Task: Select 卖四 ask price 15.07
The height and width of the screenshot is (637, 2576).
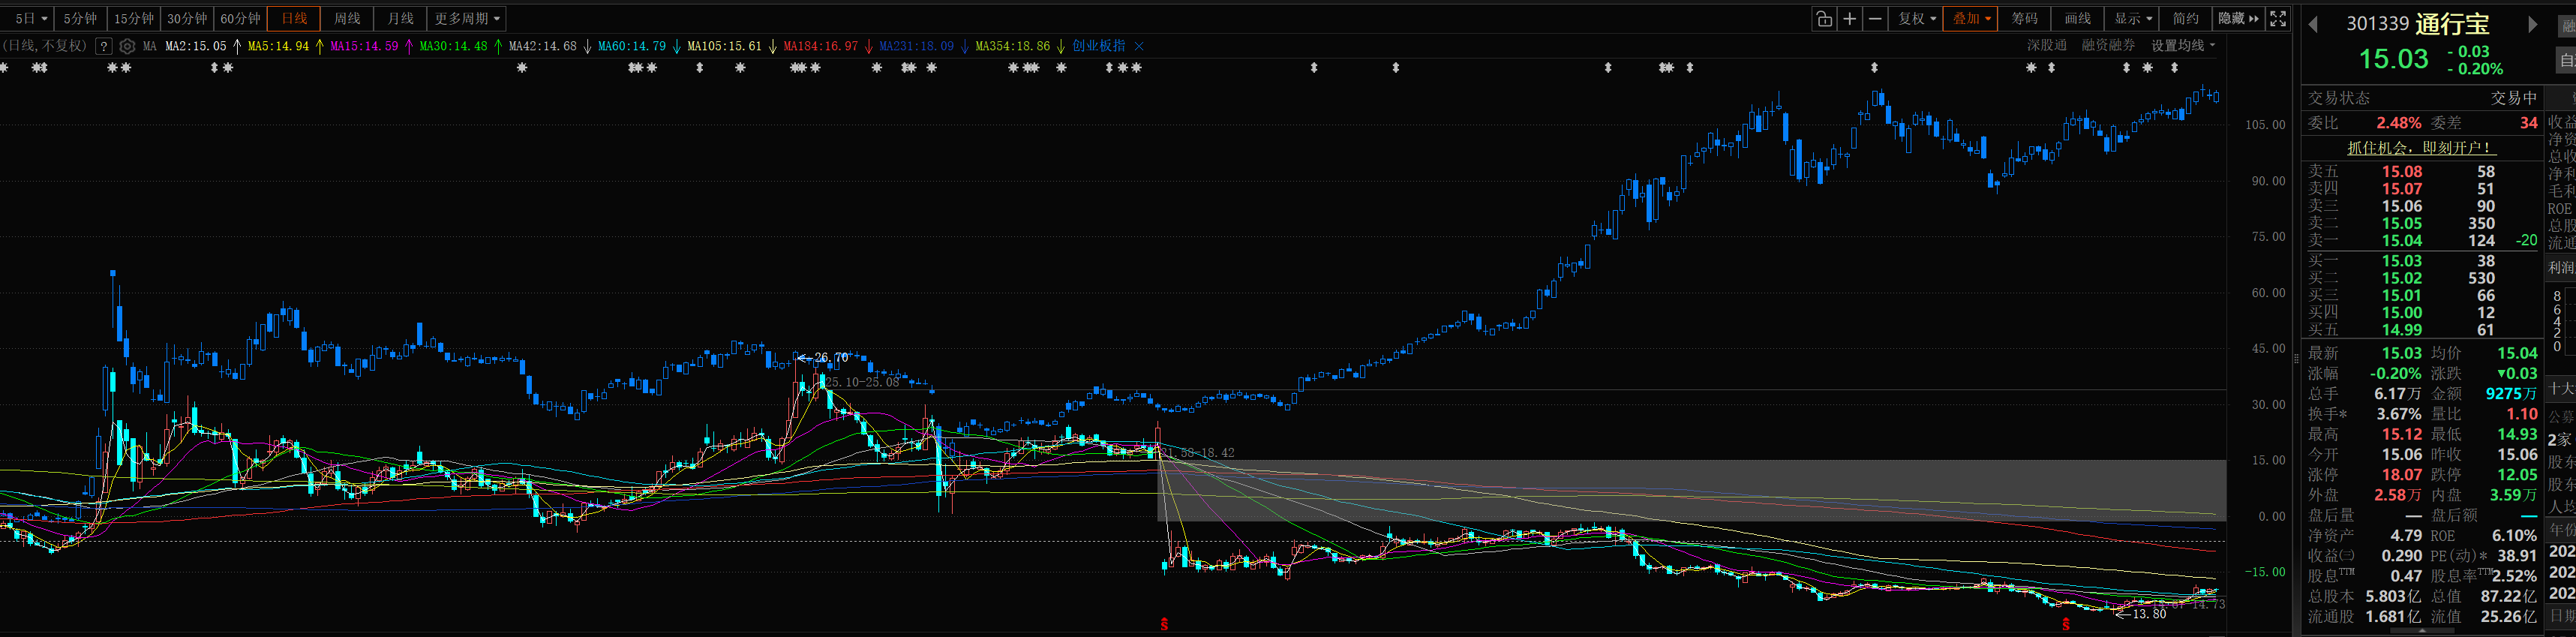Action: click(2401, 189)
